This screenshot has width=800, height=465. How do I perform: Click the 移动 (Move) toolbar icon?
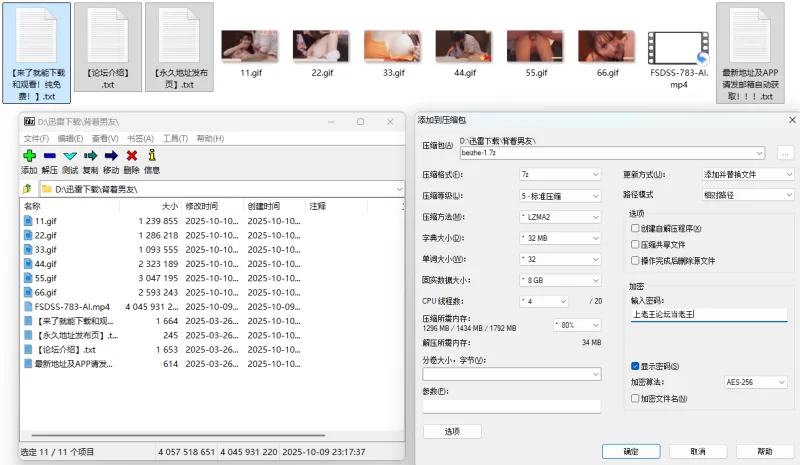point(111,156)
